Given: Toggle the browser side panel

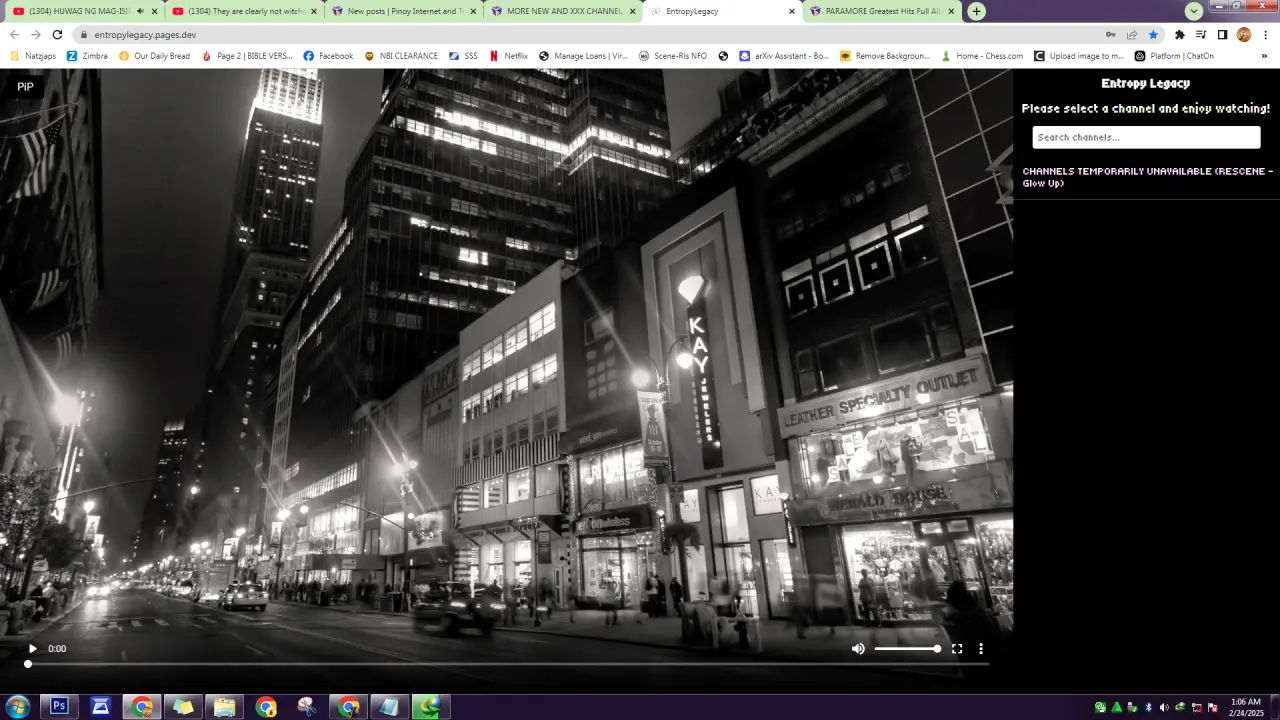Looking at the screenshot, I should [x=1222, y=34].
